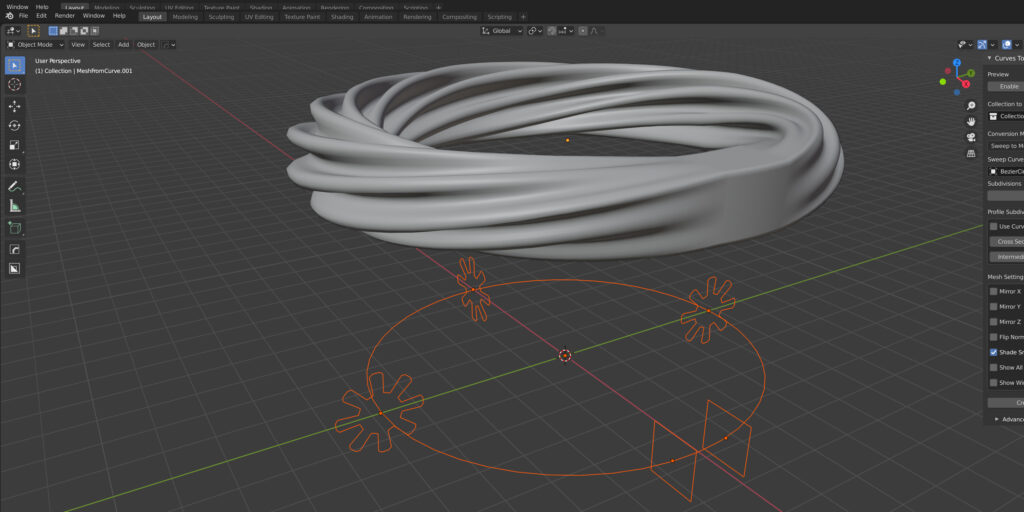This screenshot has height=512, width=1024.
Task: Select the Cursor tool
Action: click(14, 84)
